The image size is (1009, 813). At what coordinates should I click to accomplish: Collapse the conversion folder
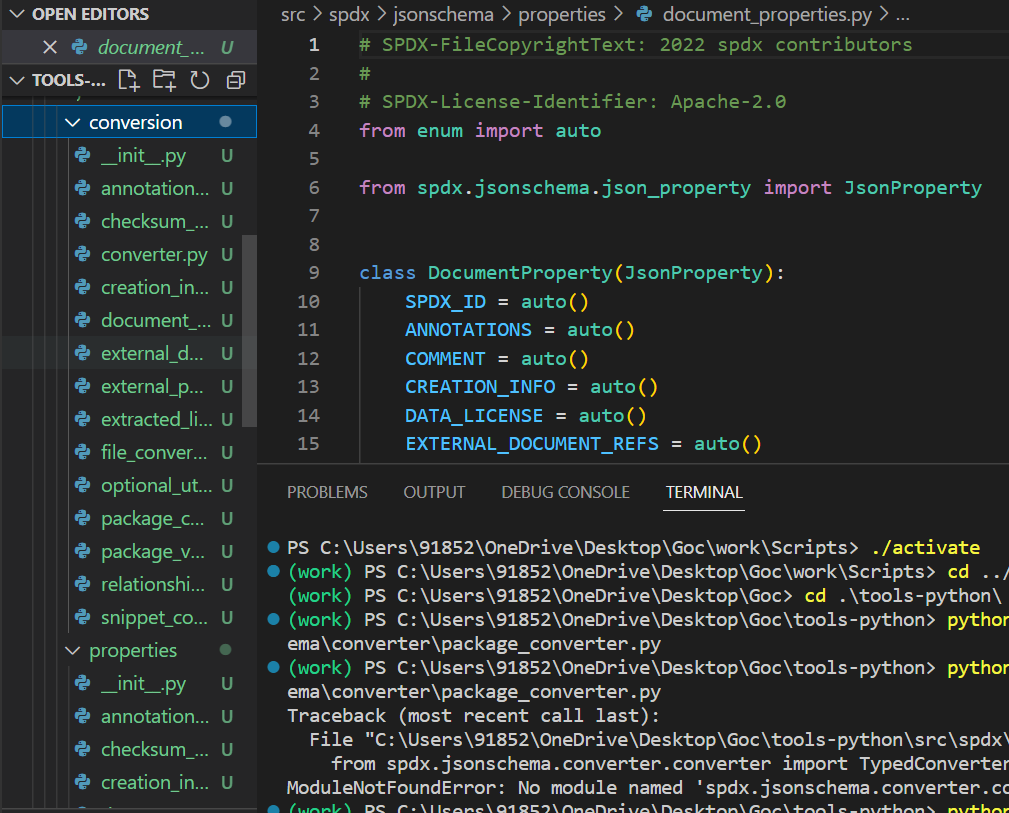coord(72,123)
